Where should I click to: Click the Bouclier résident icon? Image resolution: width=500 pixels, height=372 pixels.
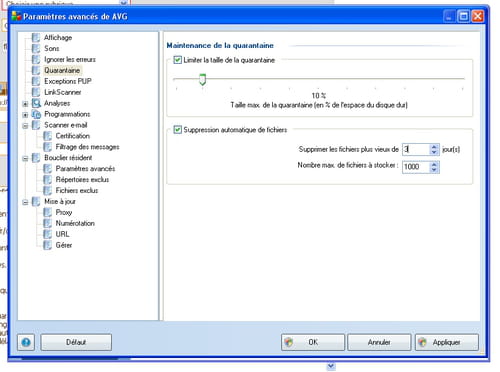[36, 158]
